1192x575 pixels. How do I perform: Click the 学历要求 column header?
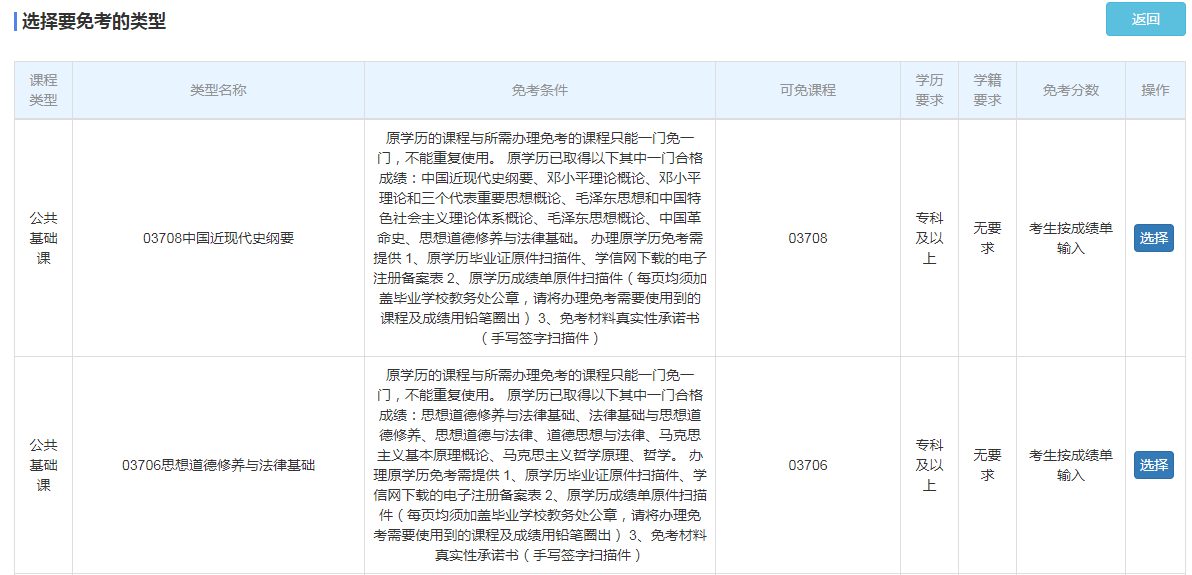coord(929,90)
